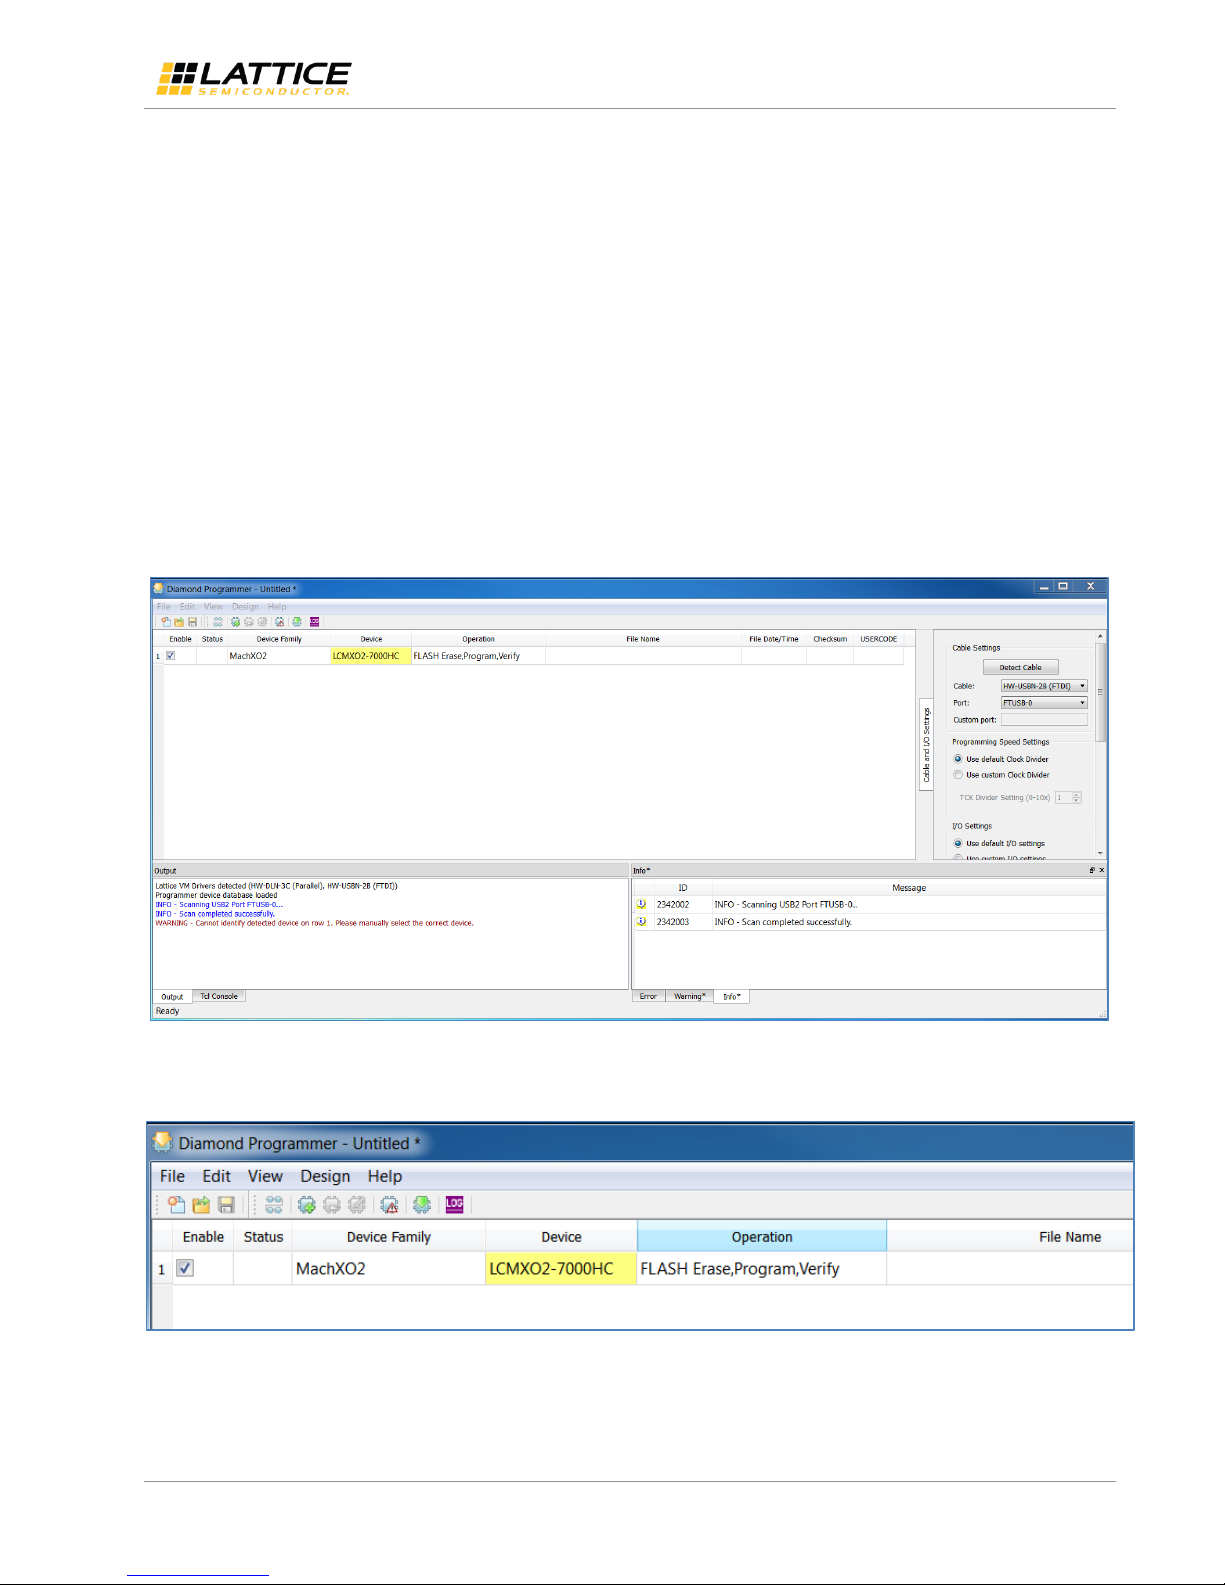Click the Detect Cable button
Screen dimensions: 1225x1585
tap(1020, 667)
